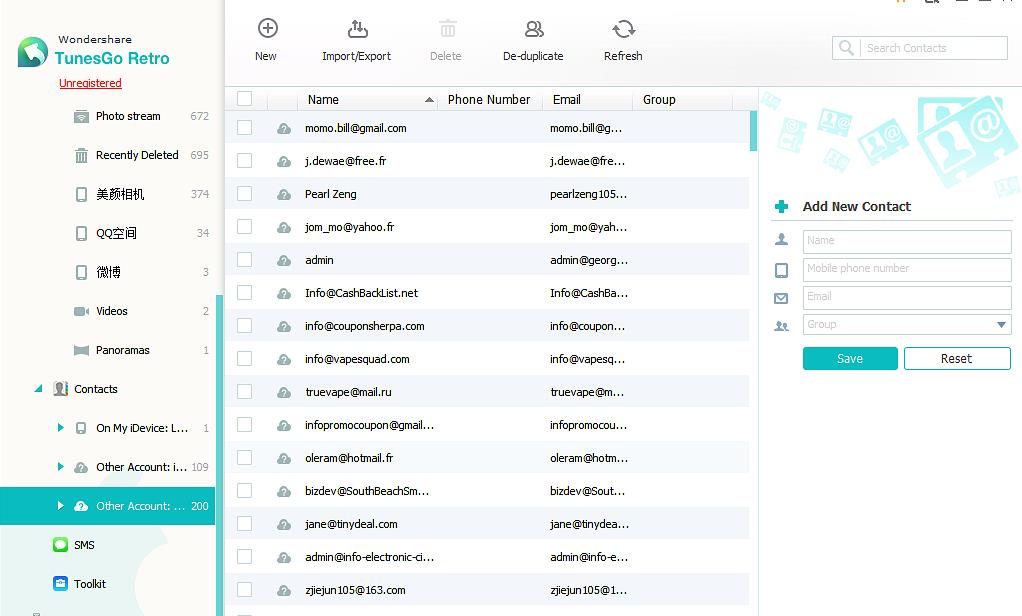Click the Unregistered link
The image size is (1022, 616).
[90, 83]
